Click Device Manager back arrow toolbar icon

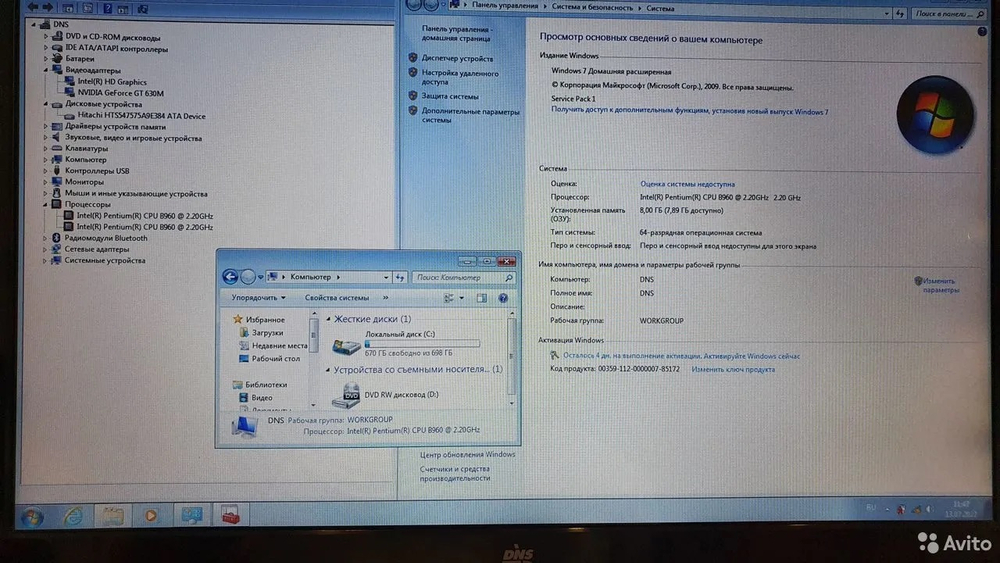pos(33,8)
